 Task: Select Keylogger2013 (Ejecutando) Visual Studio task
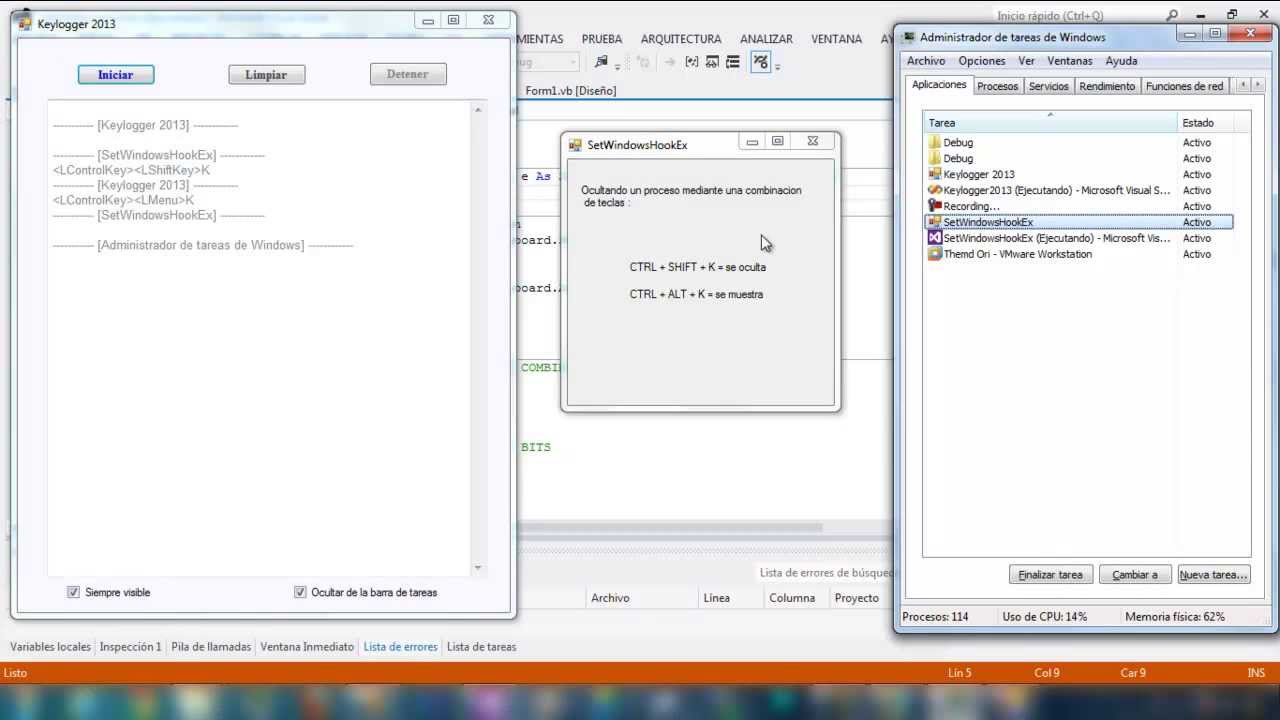pyautogui.click(x=1078, y=191)
